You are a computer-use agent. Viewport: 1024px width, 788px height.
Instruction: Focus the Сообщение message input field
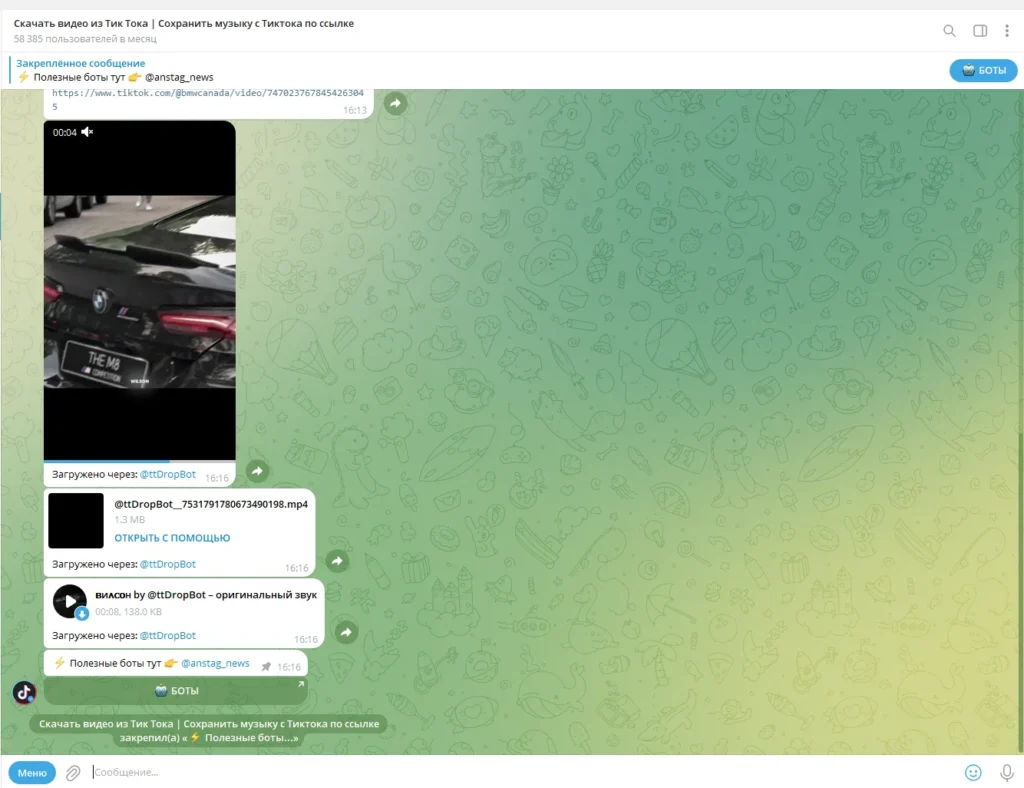point(522,772)
